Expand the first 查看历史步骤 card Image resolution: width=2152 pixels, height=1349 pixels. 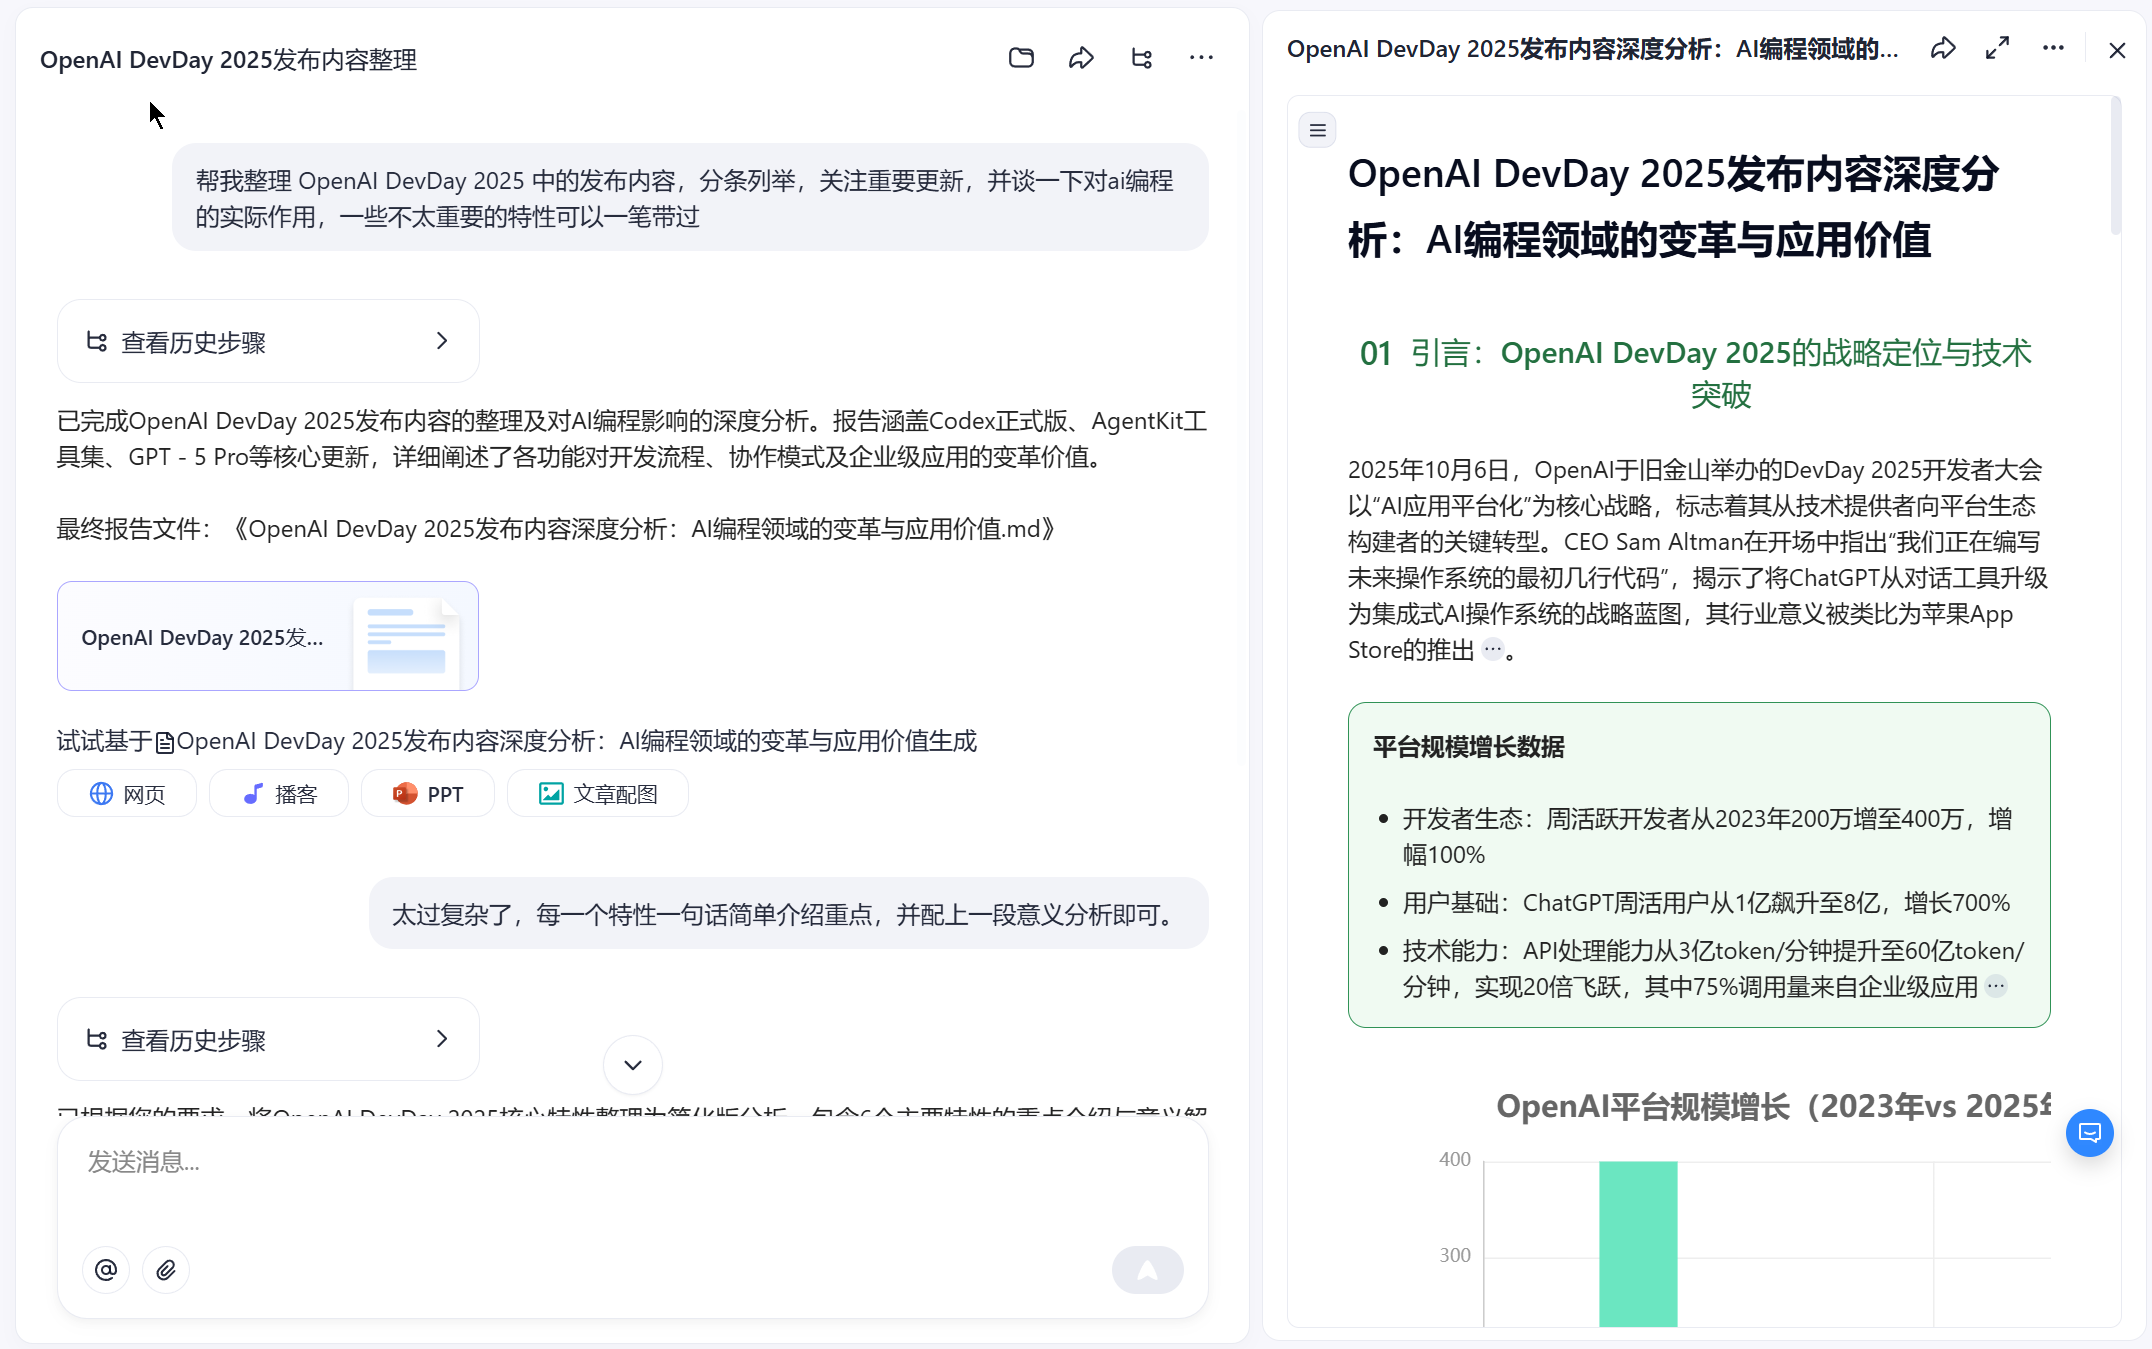click(268, 342)
